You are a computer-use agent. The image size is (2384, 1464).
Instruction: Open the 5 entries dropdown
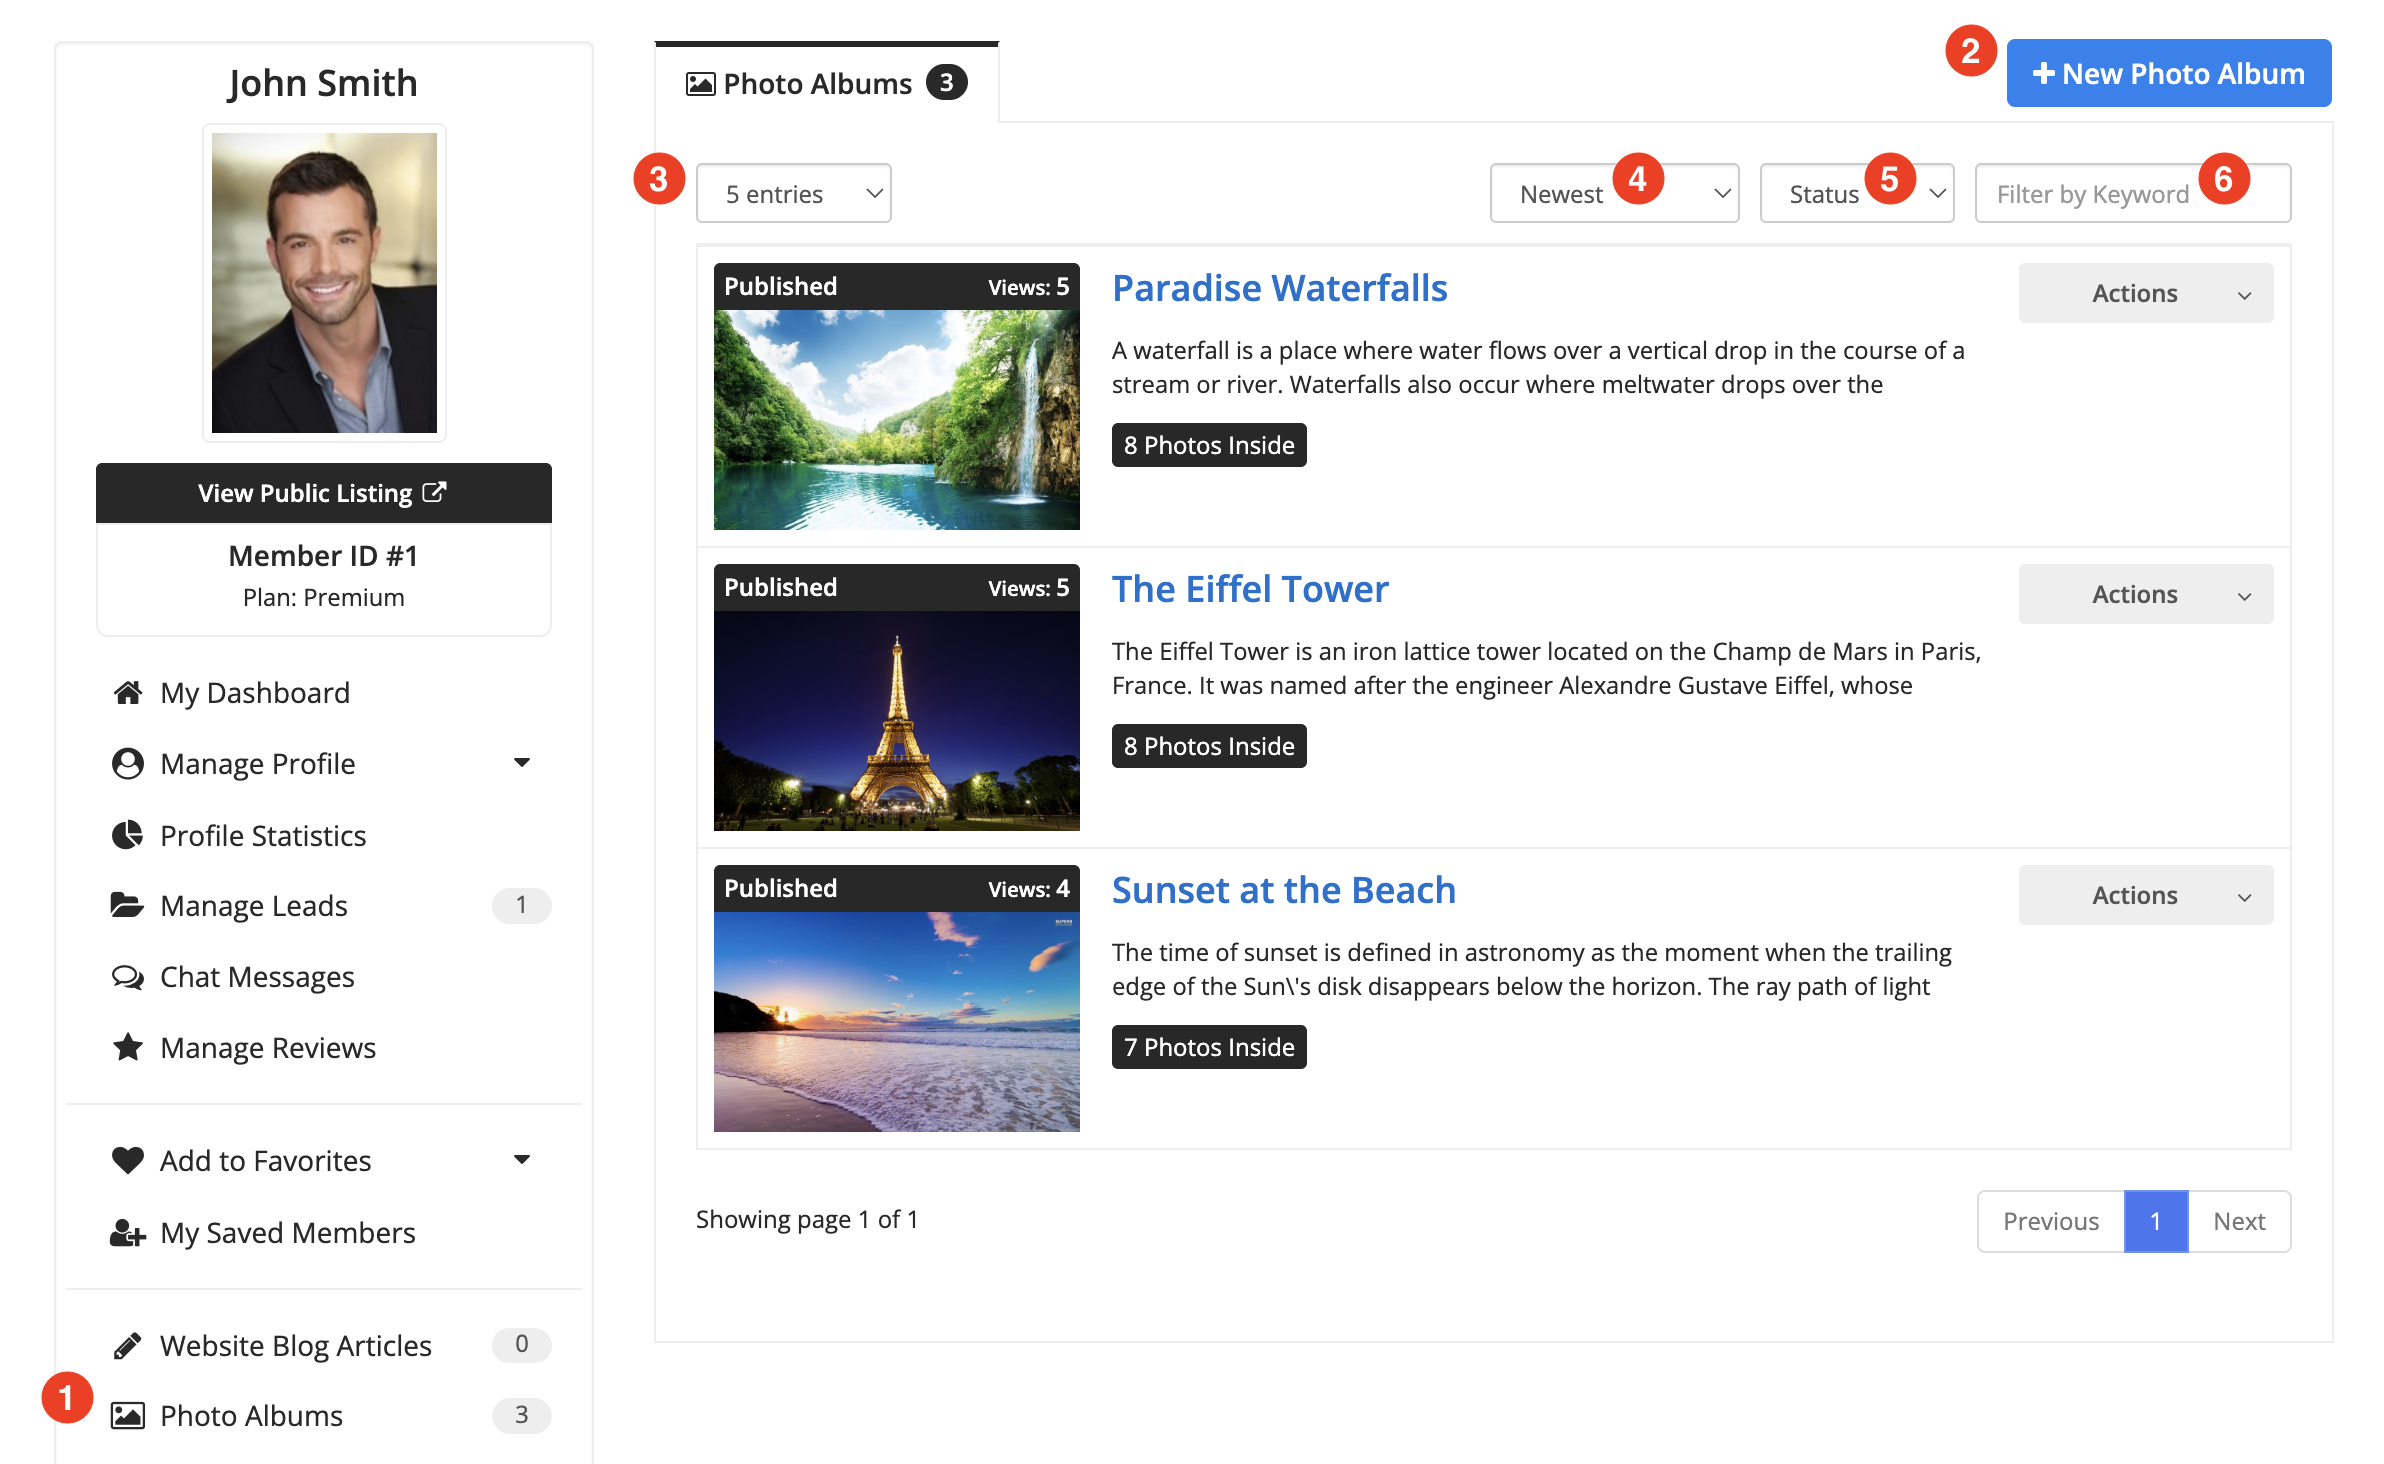pyautogui.click(x=793, y=193)
